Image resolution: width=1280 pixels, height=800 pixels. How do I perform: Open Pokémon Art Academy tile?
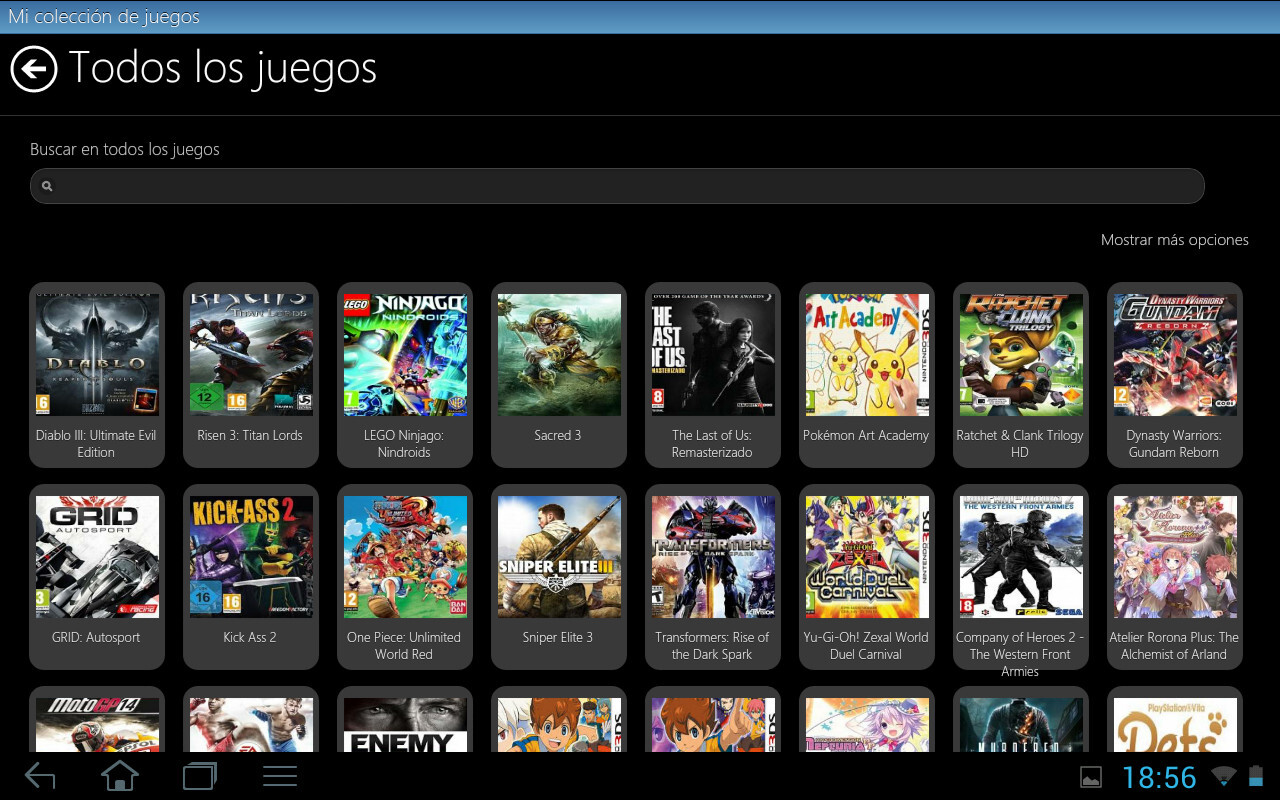(867, 355)
